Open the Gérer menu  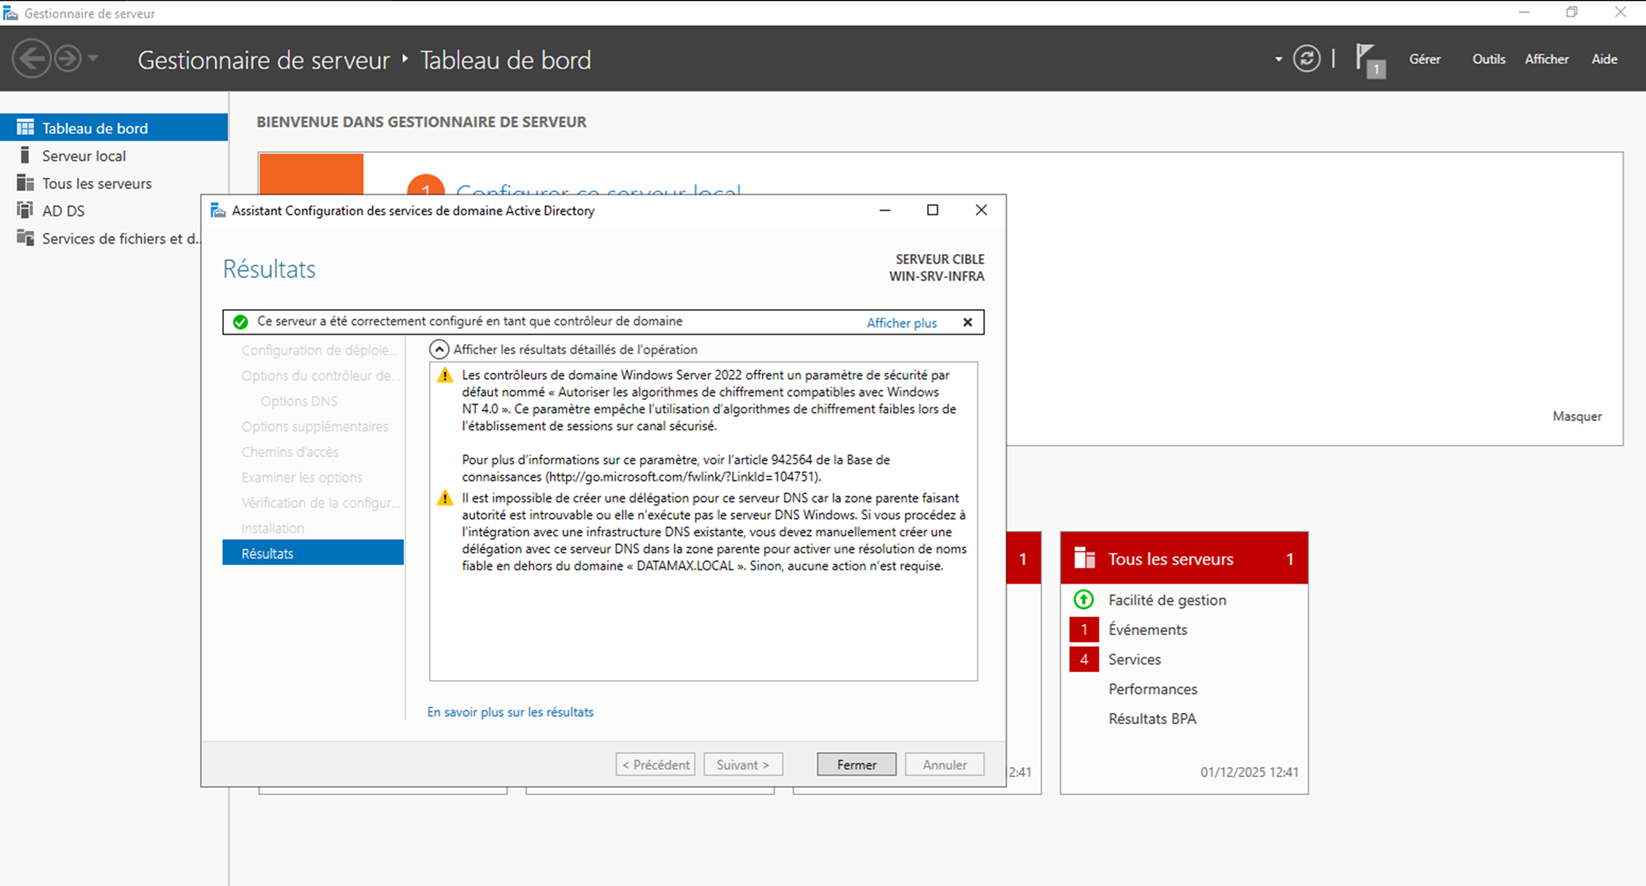(x=1424, y=59)
